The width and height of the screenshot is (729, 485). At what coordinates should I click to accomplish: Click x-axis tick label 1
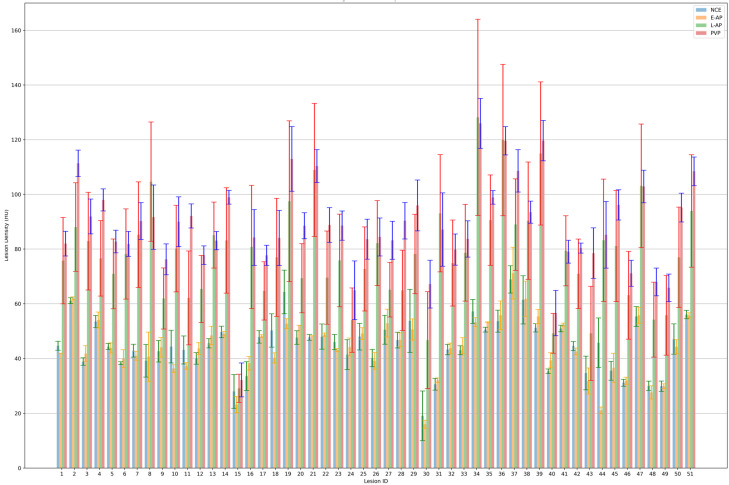(x=61, y=474)
